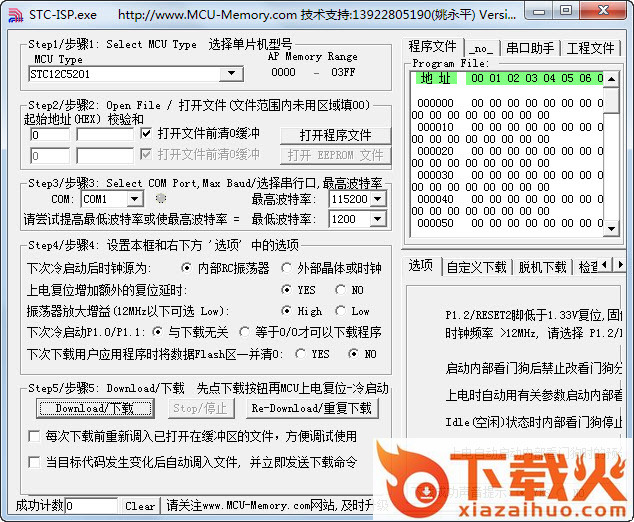Minimize the STC-ISP window
634x522 pixels.
tap(538, 11)
